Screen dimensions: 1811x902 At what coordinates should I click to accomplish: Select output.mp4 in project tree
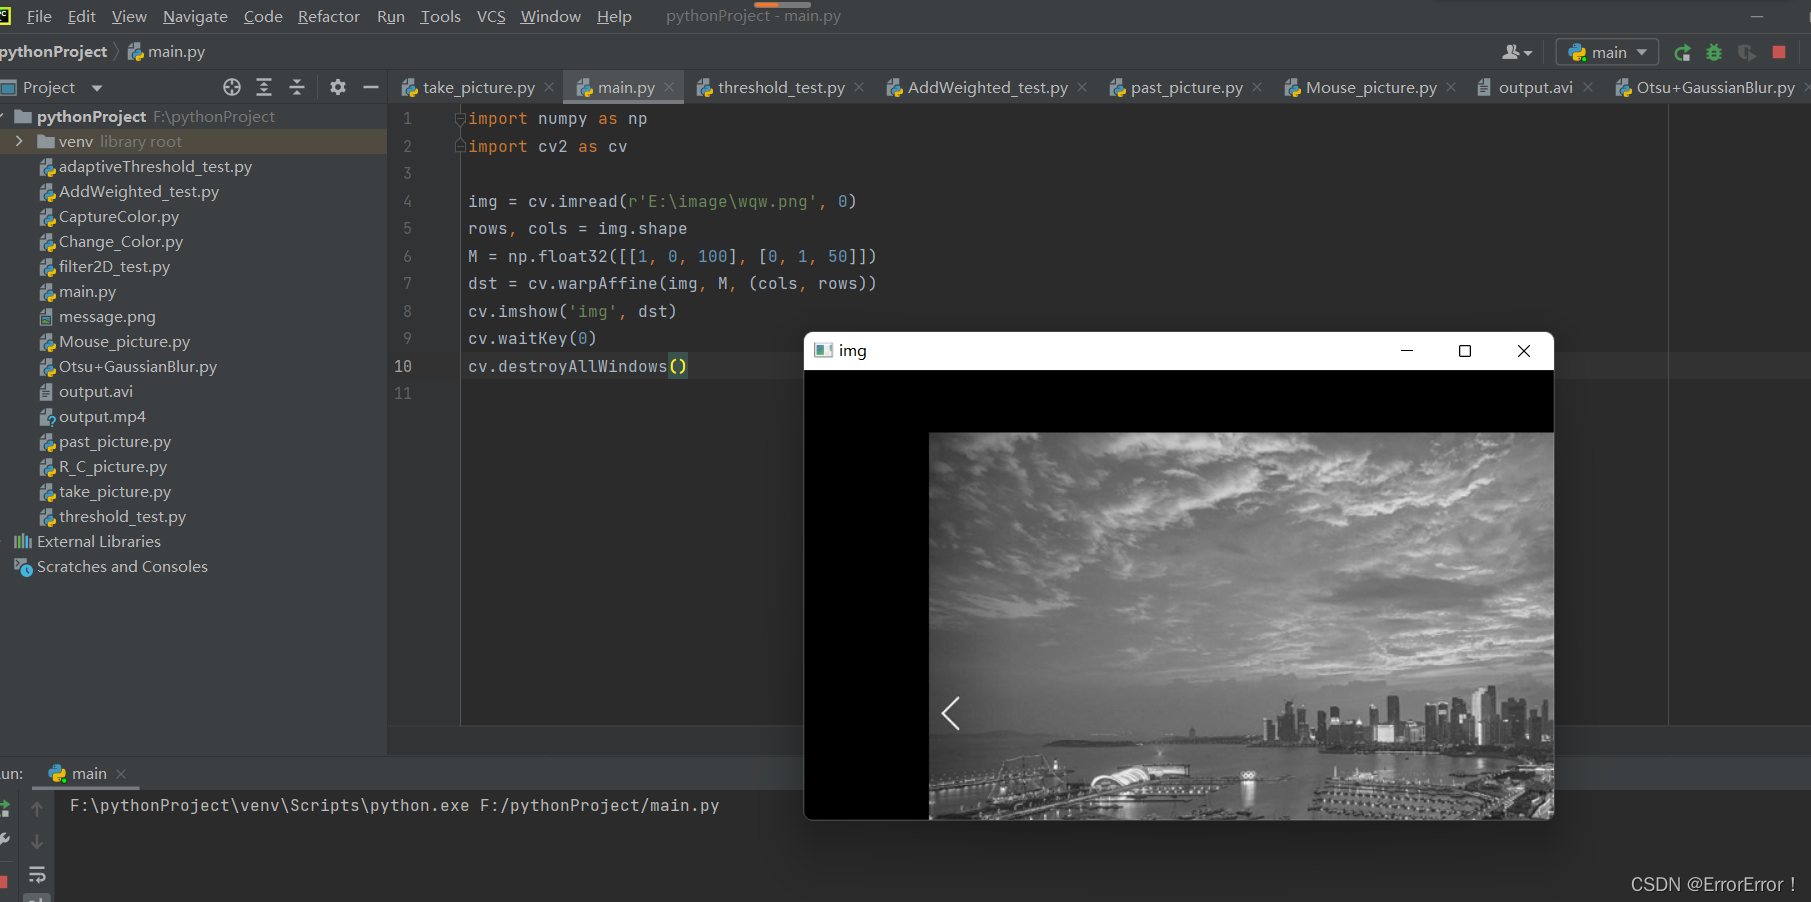(102, 417)
